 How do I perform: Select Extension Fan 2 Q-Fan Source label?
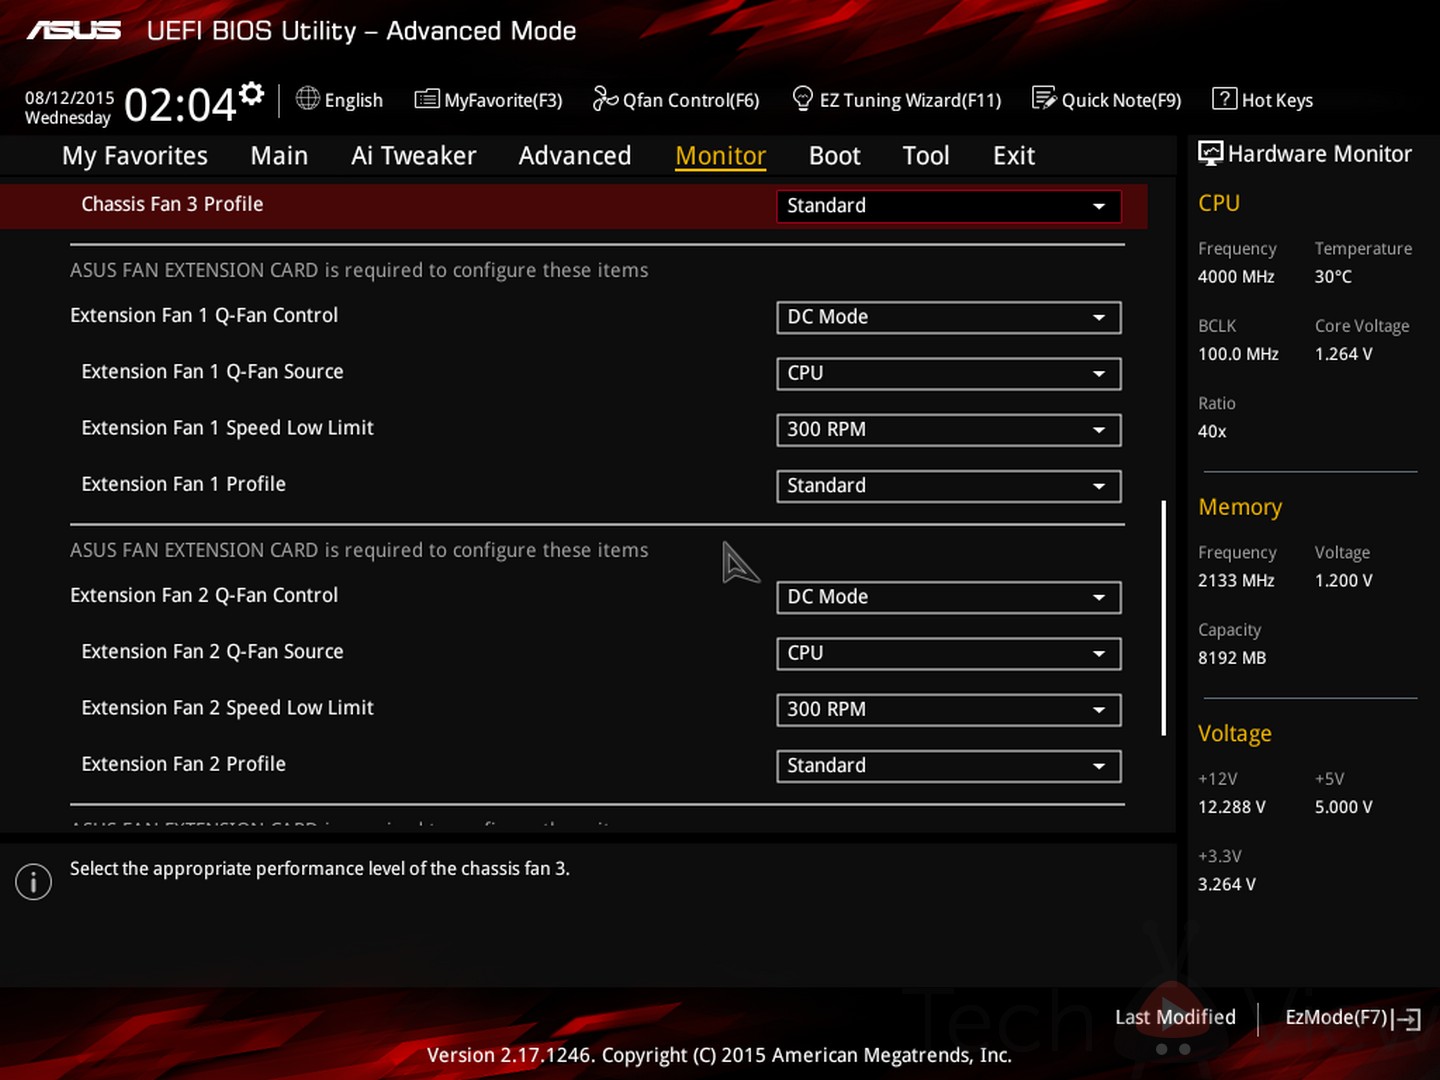point(212,651)
